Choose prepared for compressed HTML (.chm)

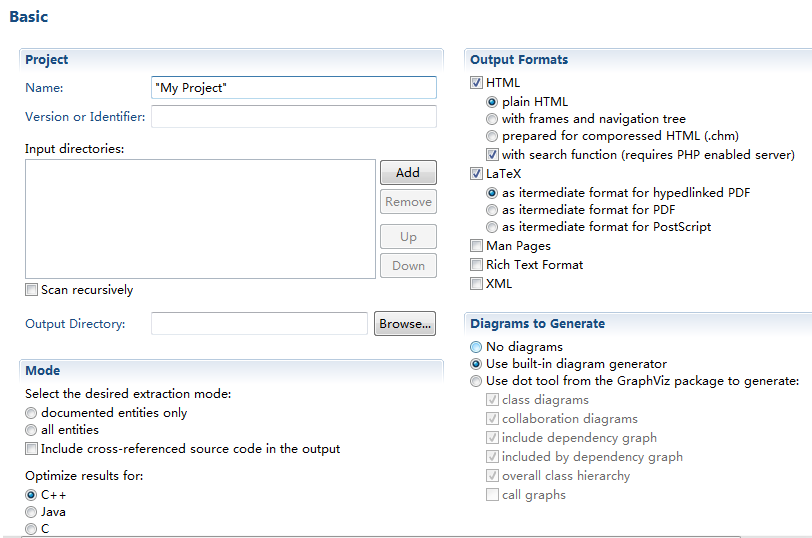click(x=492, y=136)
